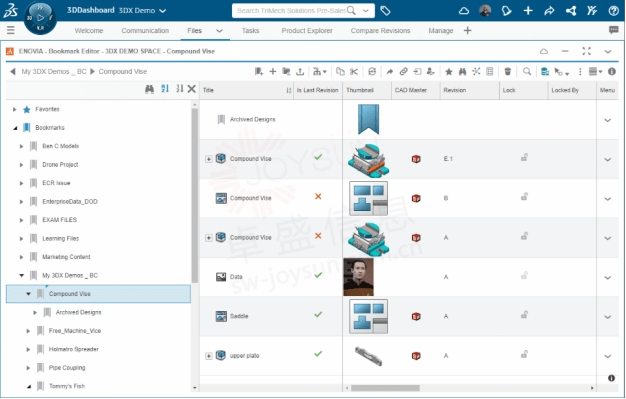The width and height of the screenshot is (626, 399).
Task: Click the cloud icon in top bar
Action: (464, 11)
